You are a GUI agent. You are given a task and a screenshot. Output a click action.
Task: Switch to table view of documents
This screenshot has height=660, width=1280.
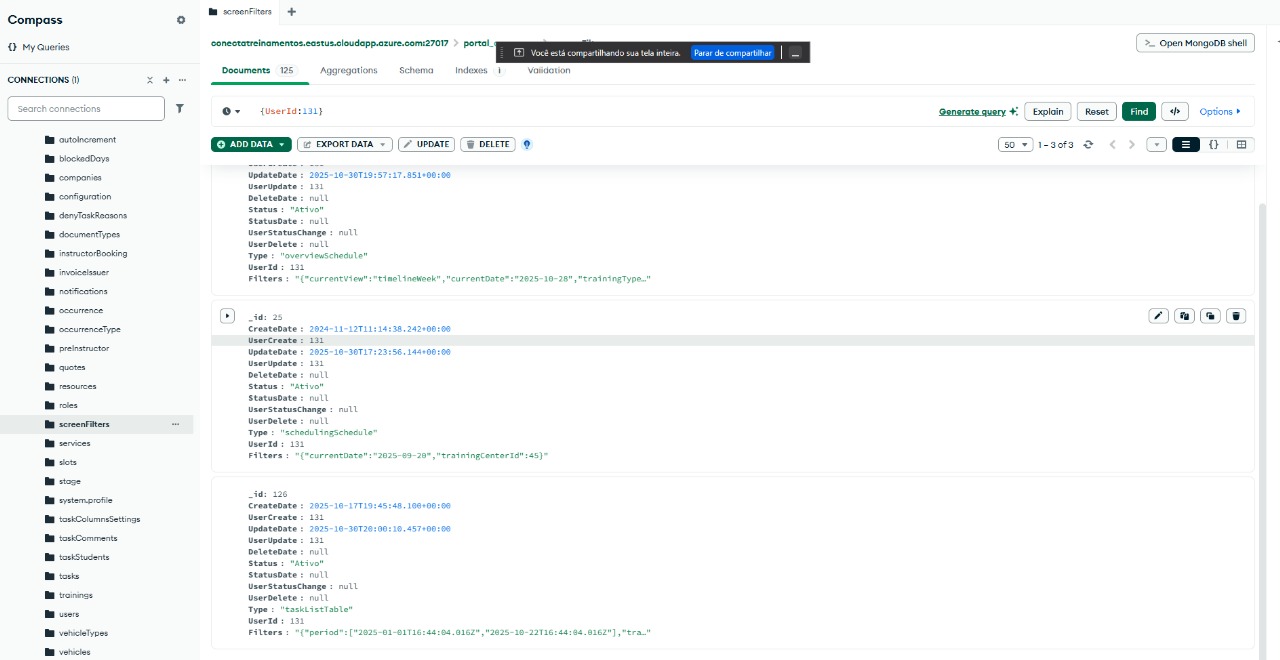(1241, 145)
